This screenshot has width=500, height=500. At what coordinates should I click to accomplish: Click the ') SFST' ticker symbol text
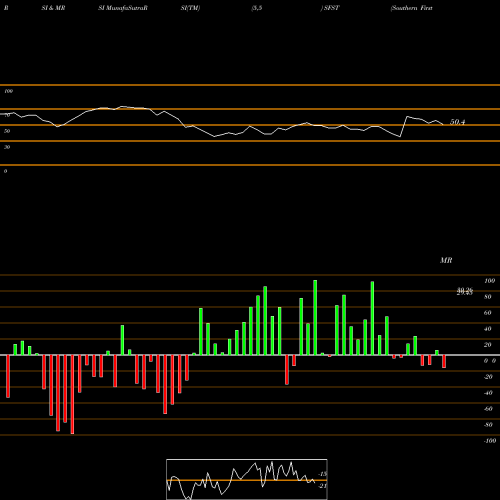(330, 8)
